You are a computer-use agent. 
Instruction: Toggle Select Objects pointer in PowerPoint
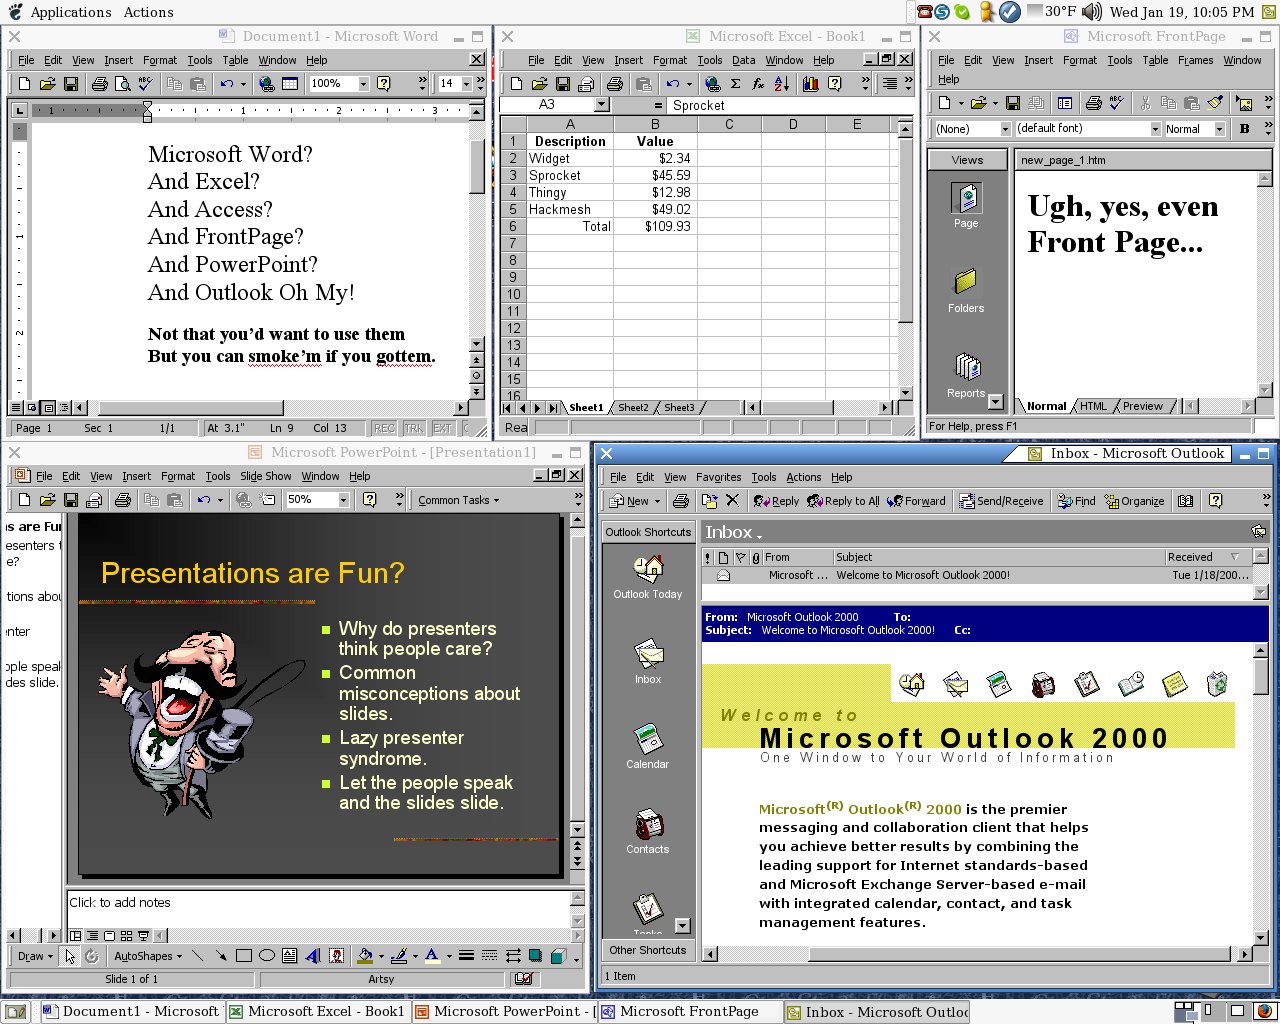click(x=70, y=956)
